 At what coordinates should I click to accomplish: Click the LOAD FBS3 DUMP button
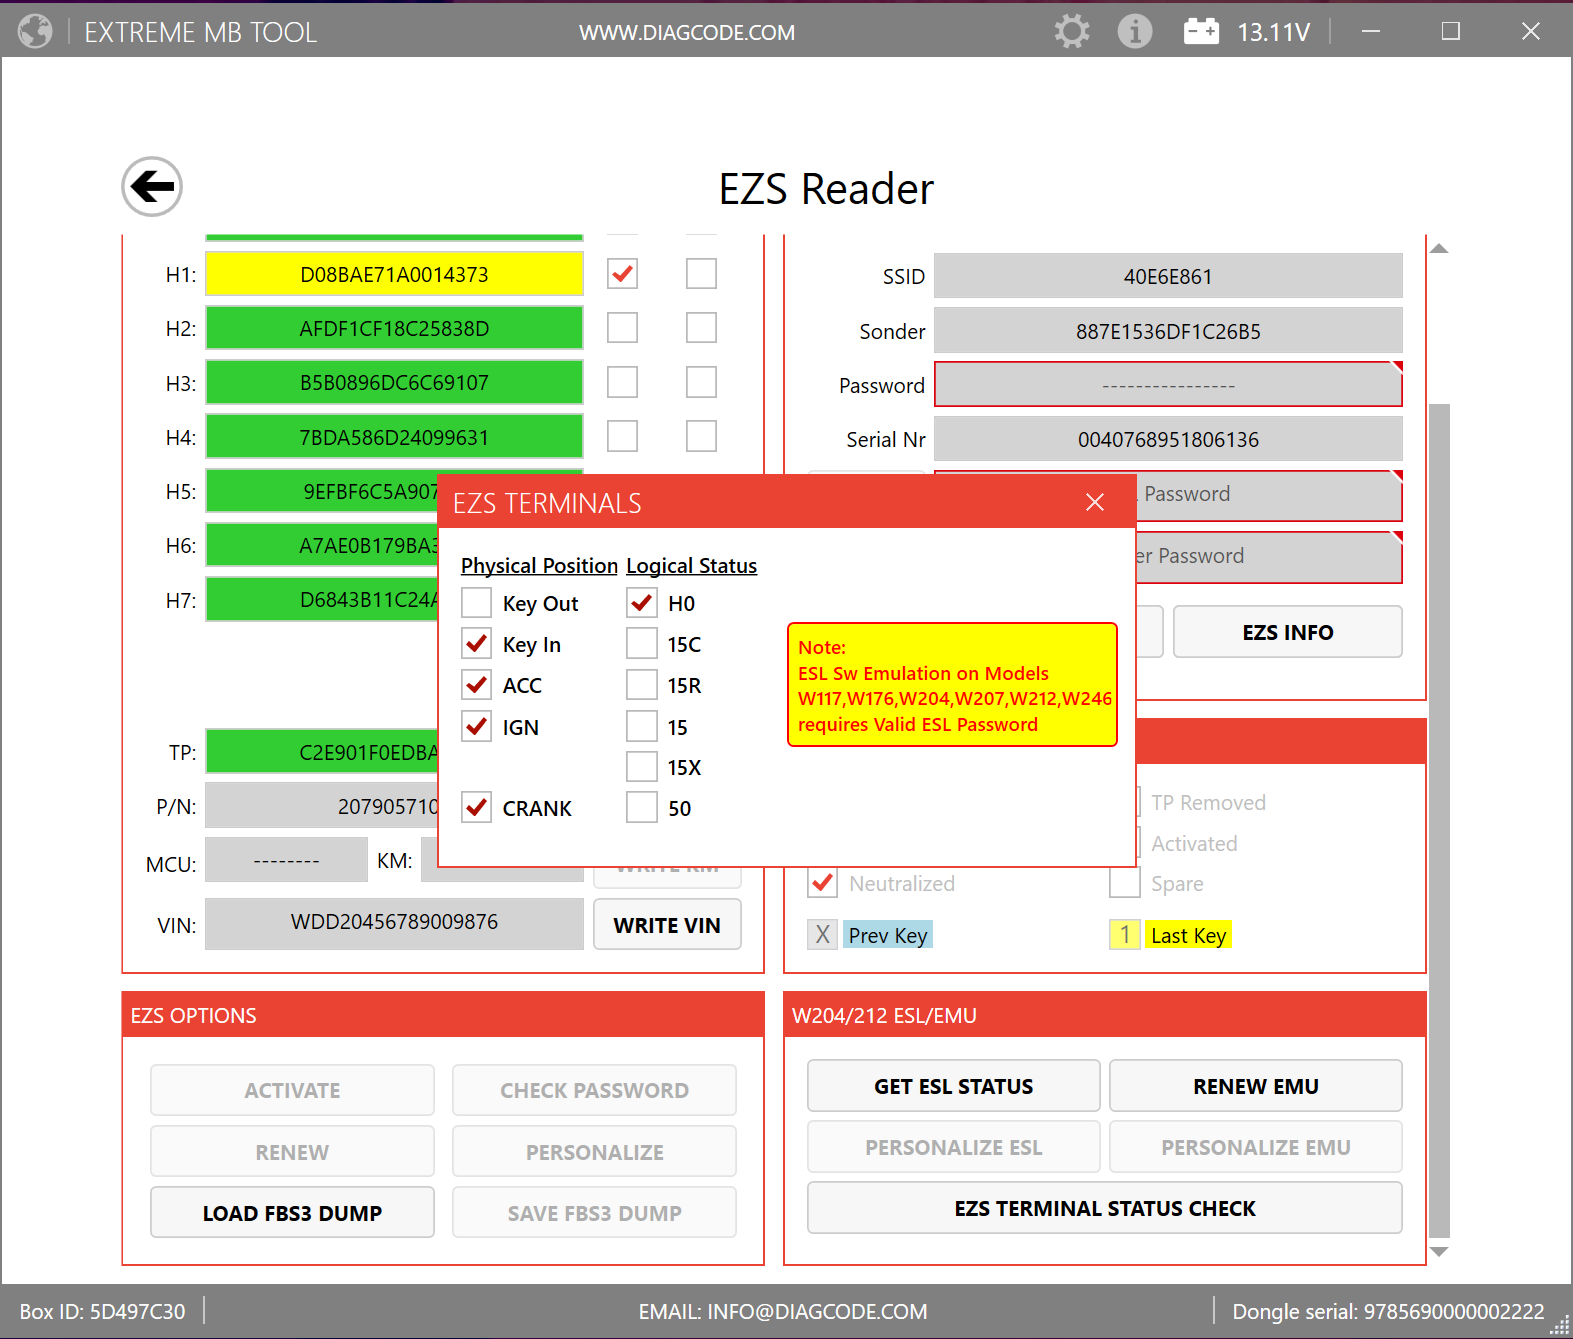pyautogui.click(x=292, y=1213)
